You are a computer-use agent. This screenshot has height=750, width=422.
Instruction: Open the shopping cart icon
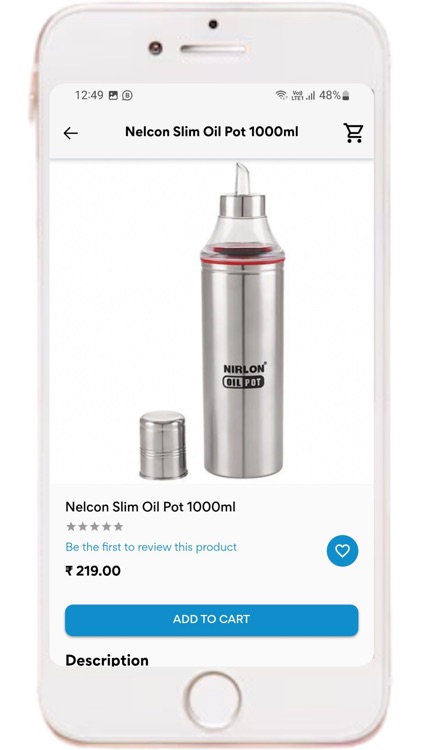pyautogui.click(x=353, y=132)
